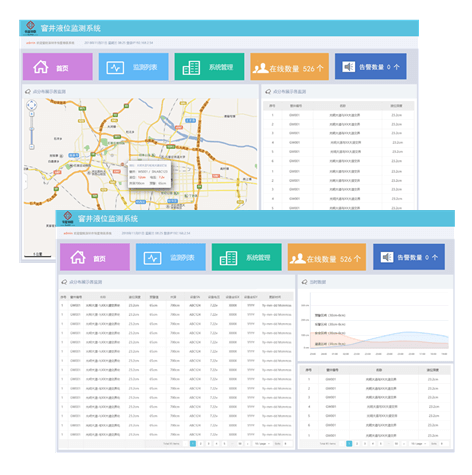The height and width of the screenshot is (475, 472).
Task: Open the 首页 tile in the front dashboard
Action: click(95, 257)
